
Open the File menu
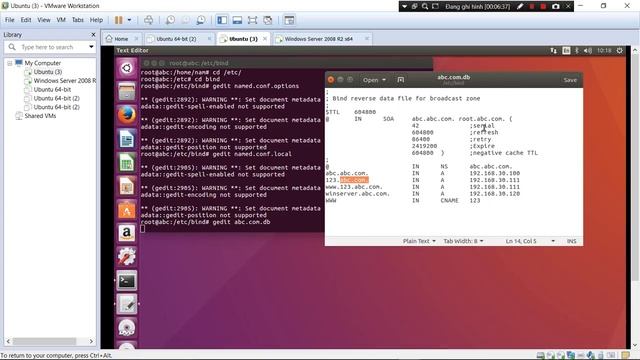coord(9,20)
